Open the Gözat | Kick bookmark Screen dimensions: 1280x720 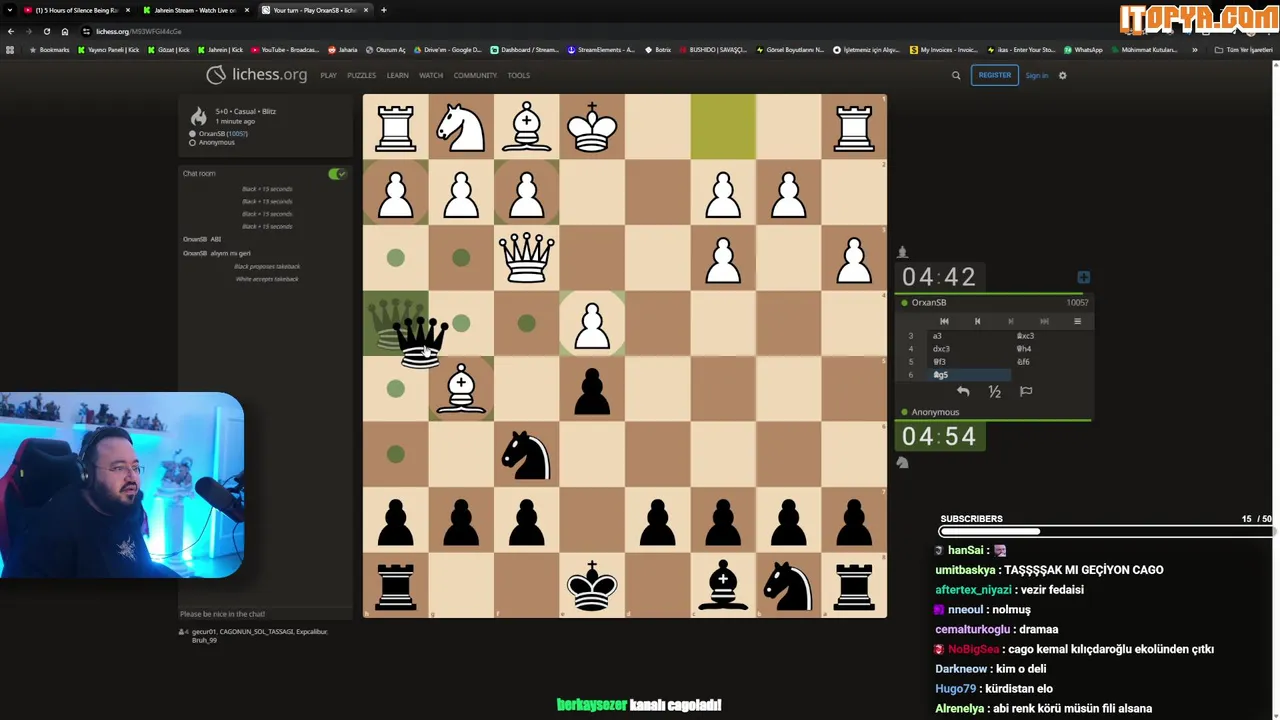169,49
